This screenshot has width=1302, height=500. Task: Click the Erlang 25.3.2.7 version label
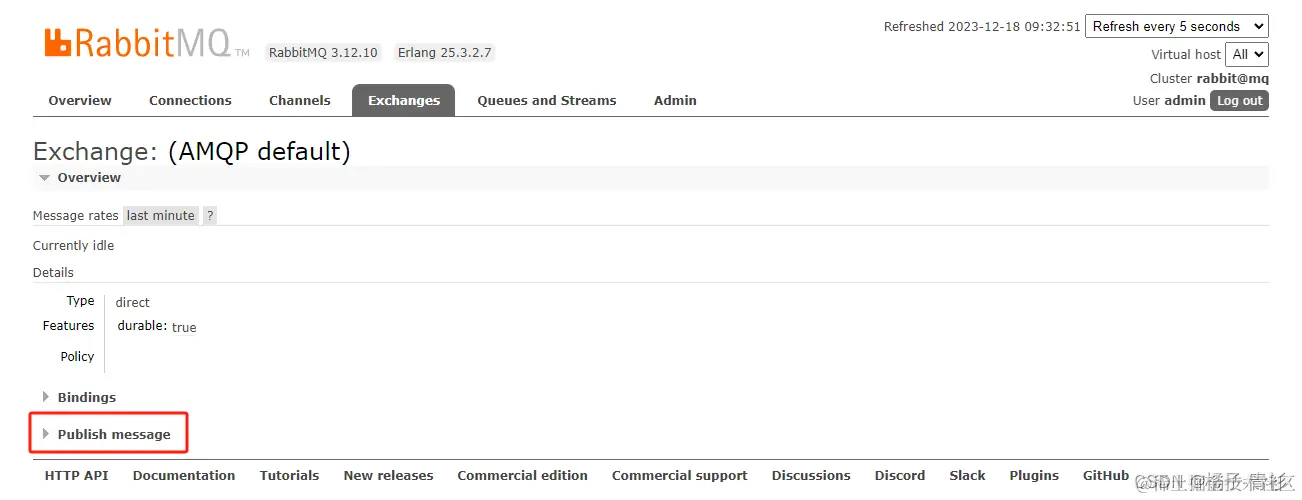click(444, 53)
